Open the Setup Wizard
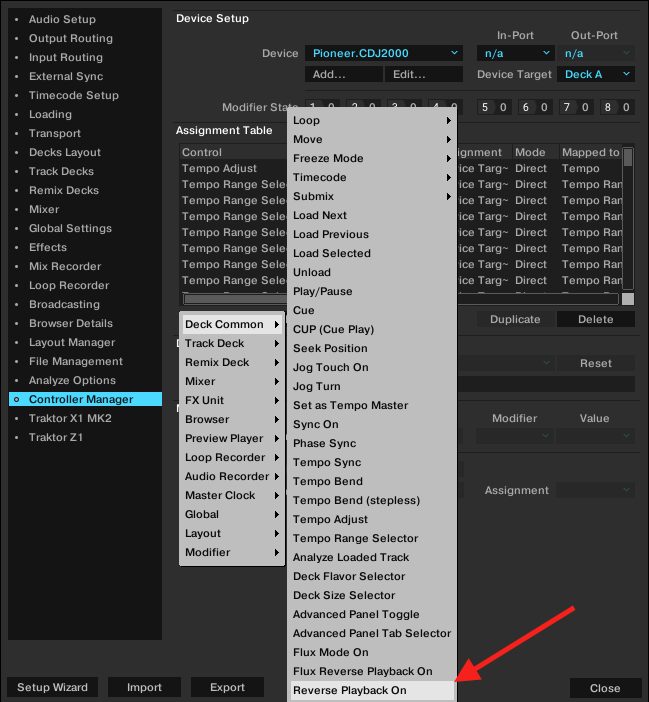This screenshot has width=649, height=702. 53,688
